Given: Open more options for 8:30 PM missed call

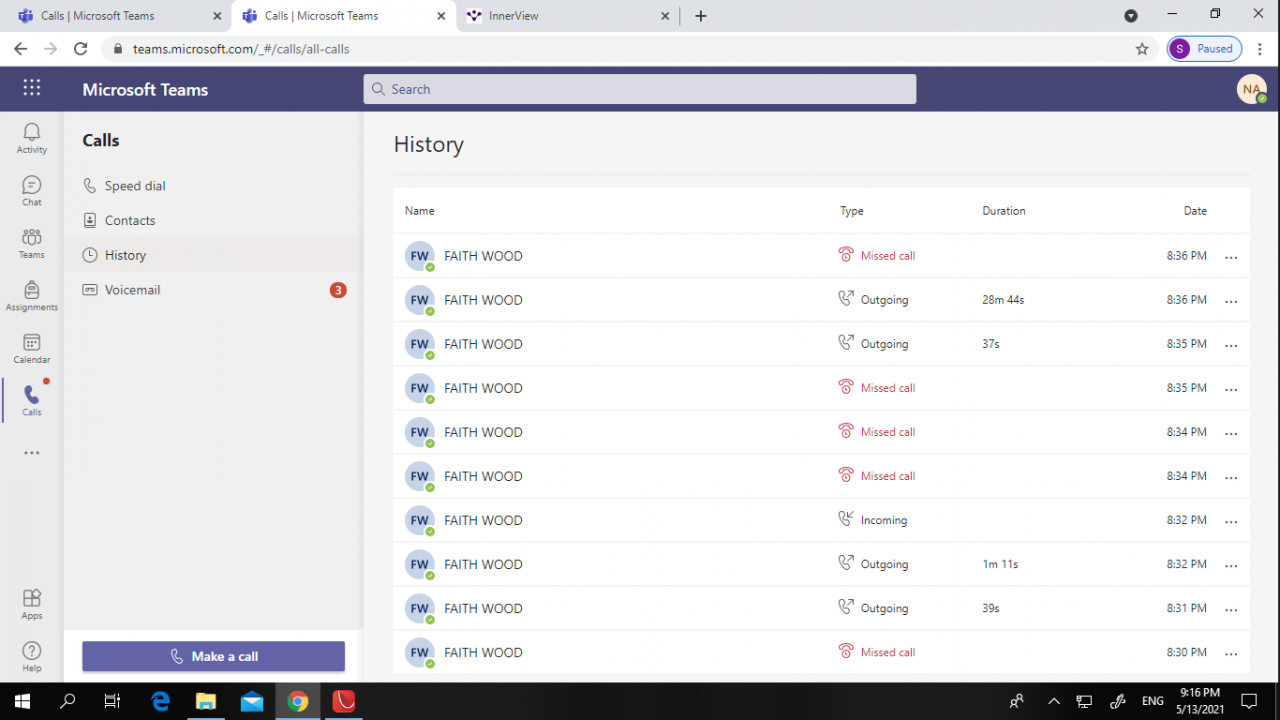Looking at the screenshot, I should click(x=1231, y=653).
